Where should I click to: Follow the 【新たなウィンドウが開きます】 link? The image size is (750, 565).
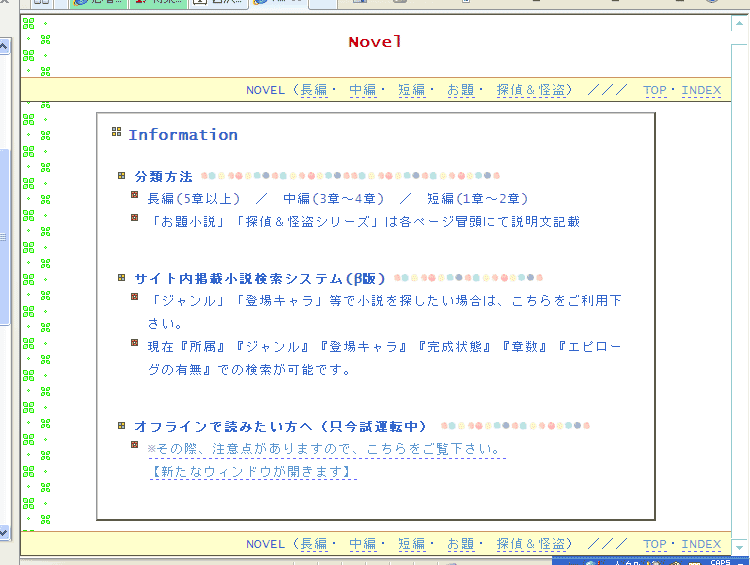[x=253, y=472]
